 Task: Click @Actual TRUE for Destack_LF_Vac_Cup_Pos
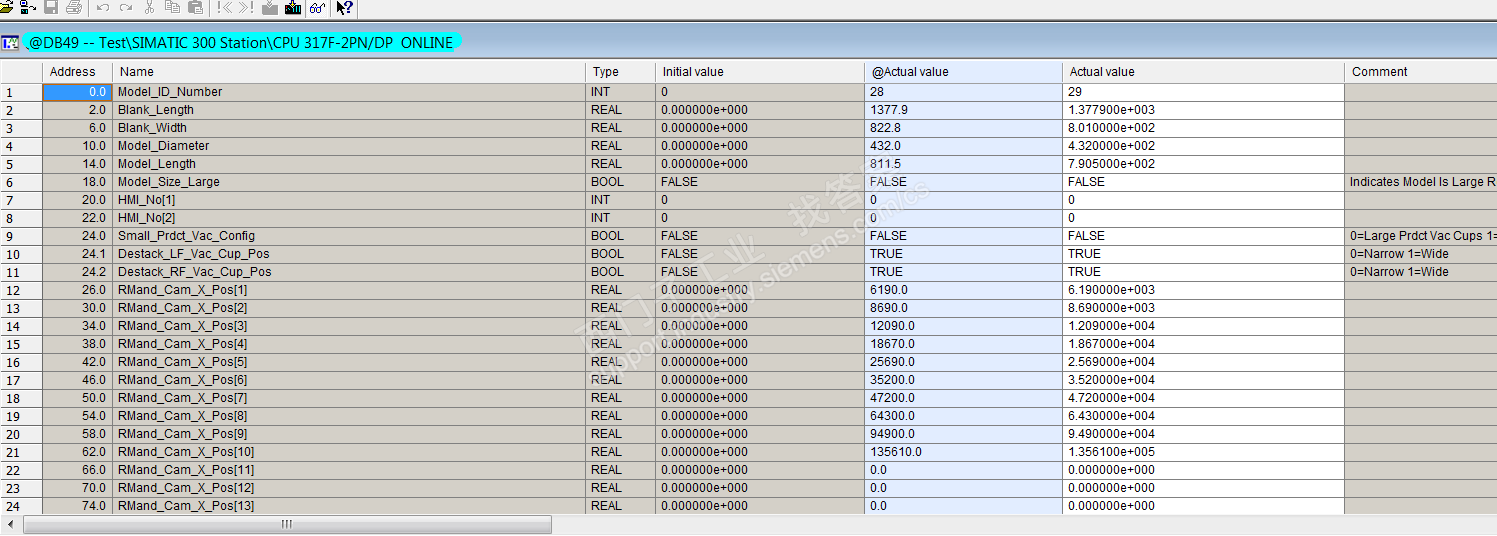pyautogui.click(x=963, y=254)
